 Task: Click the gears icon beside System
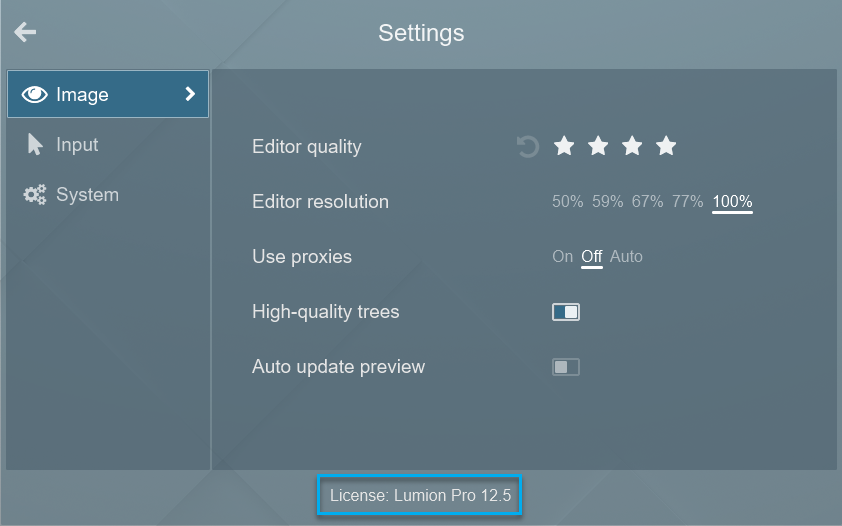click(x=35, y=195)
